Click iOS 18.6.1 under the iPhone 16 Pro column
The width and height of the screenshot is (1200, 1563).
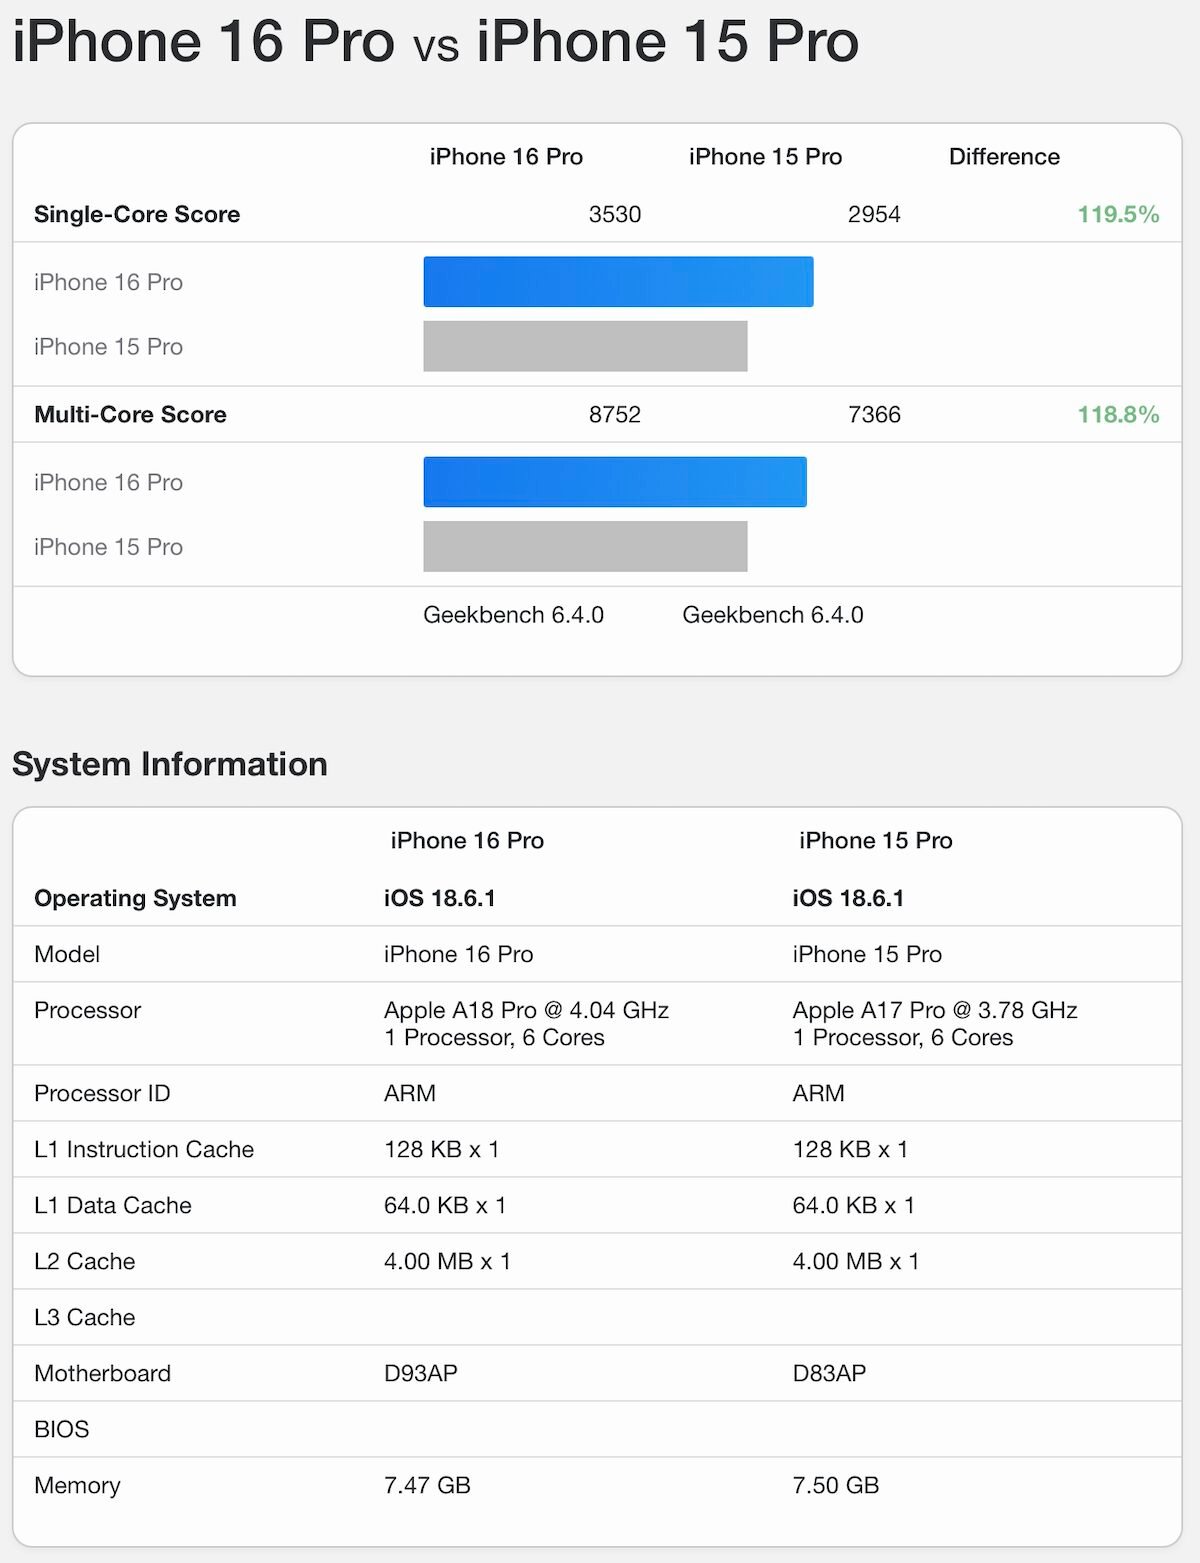(x=440, y=898)
